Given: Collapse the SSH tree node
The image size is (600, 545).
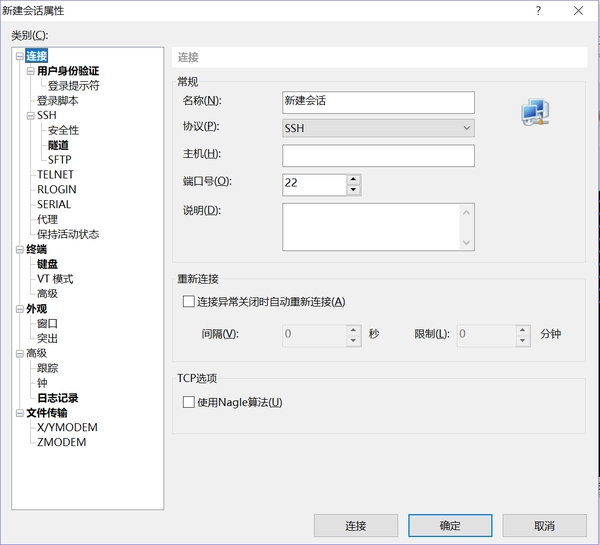Looking at the screenshot, I should [30, 116].
